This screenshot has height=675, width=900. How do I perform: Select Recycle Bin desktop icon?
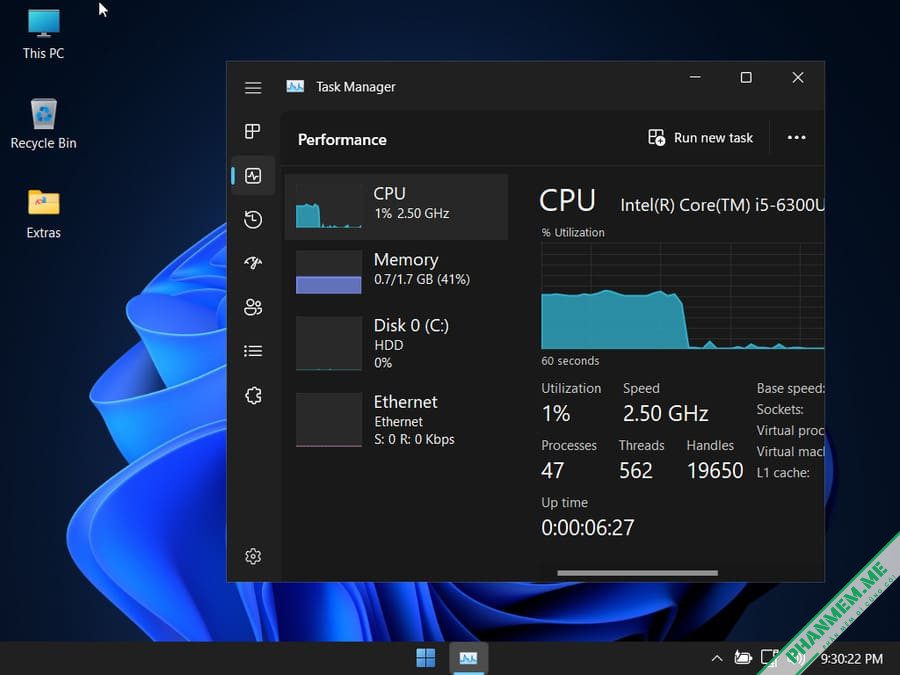[44, 123]
